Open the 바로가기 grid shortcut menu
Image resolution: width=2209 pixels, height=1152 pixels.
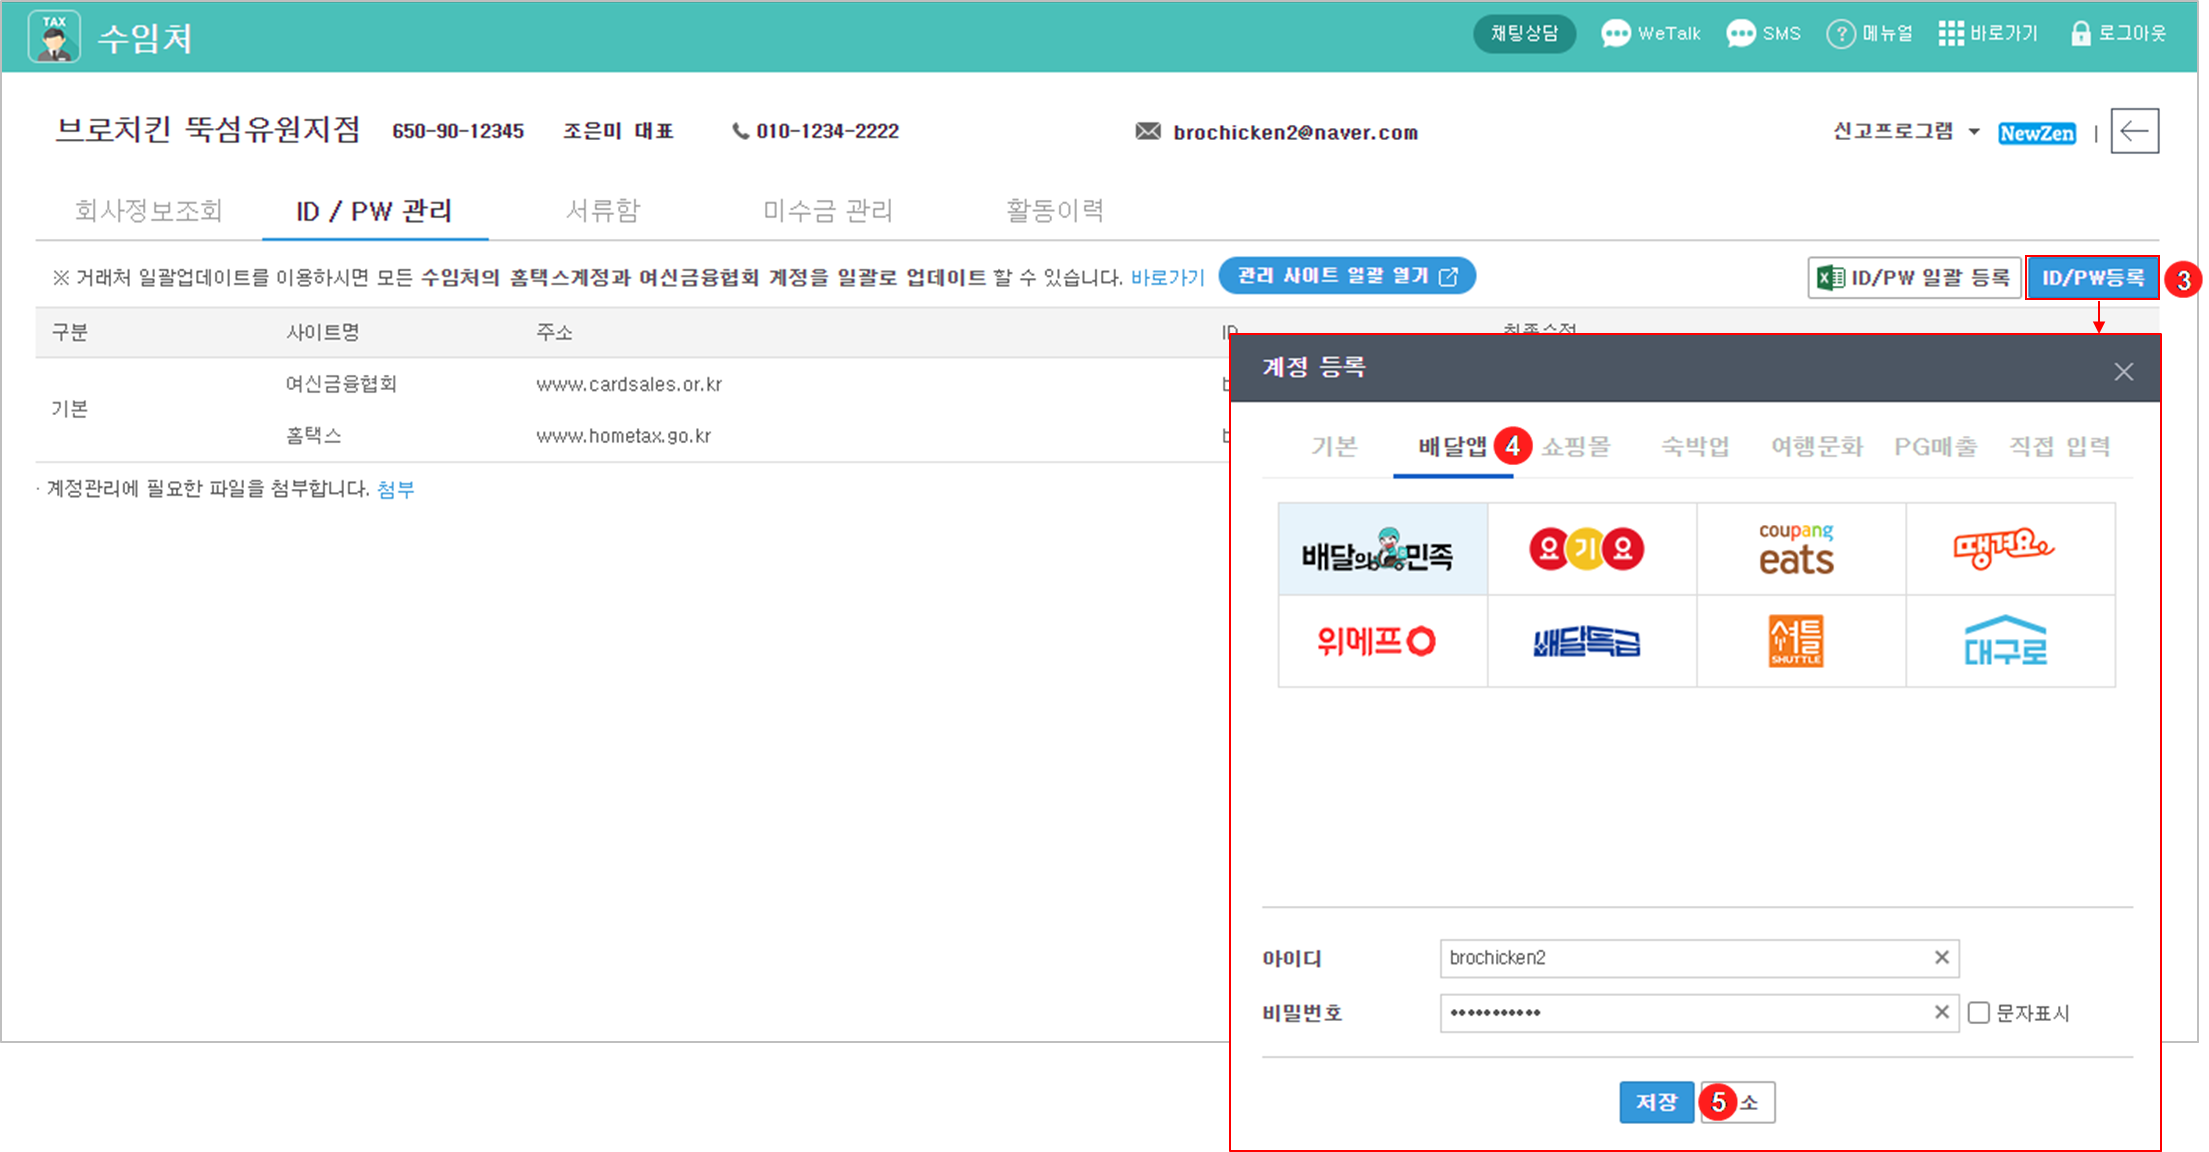(x=1988, y=33)
